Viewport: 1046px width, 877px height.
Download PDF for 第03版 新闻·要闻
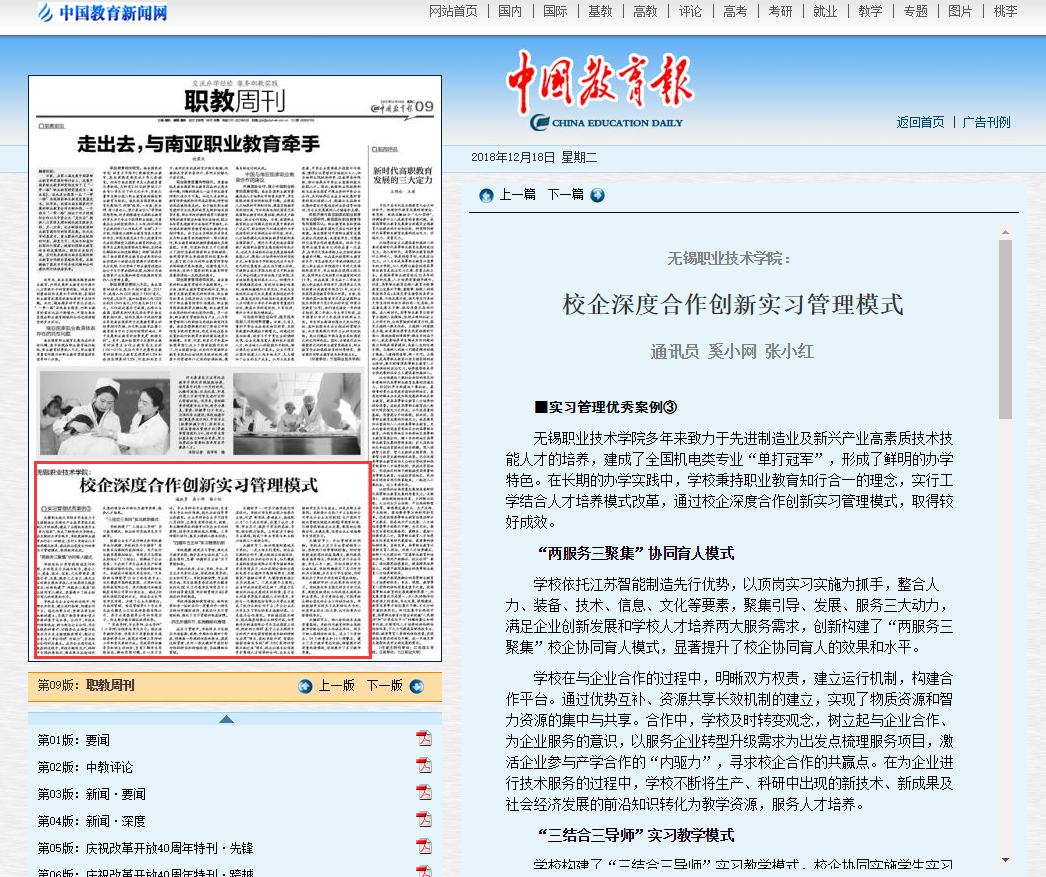click(x=424, y=793)
